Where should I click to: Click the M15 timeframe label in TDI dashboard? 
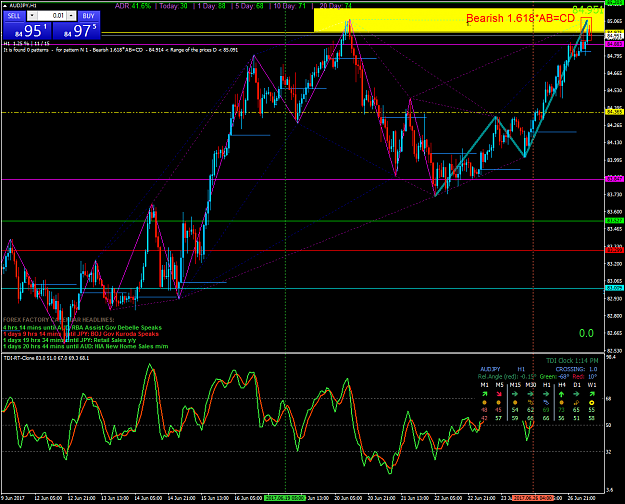[x=515, y=385]
